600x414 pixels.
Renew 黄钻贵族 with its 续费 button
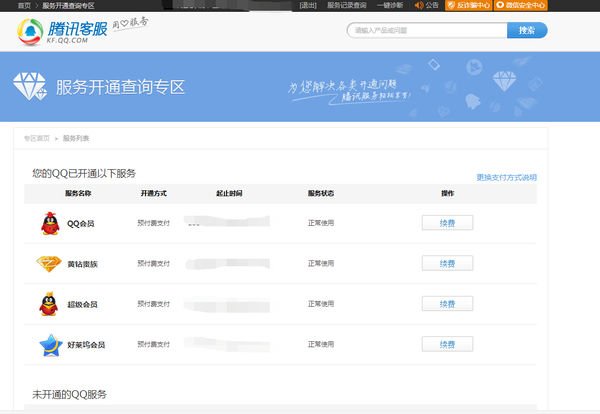447,263
